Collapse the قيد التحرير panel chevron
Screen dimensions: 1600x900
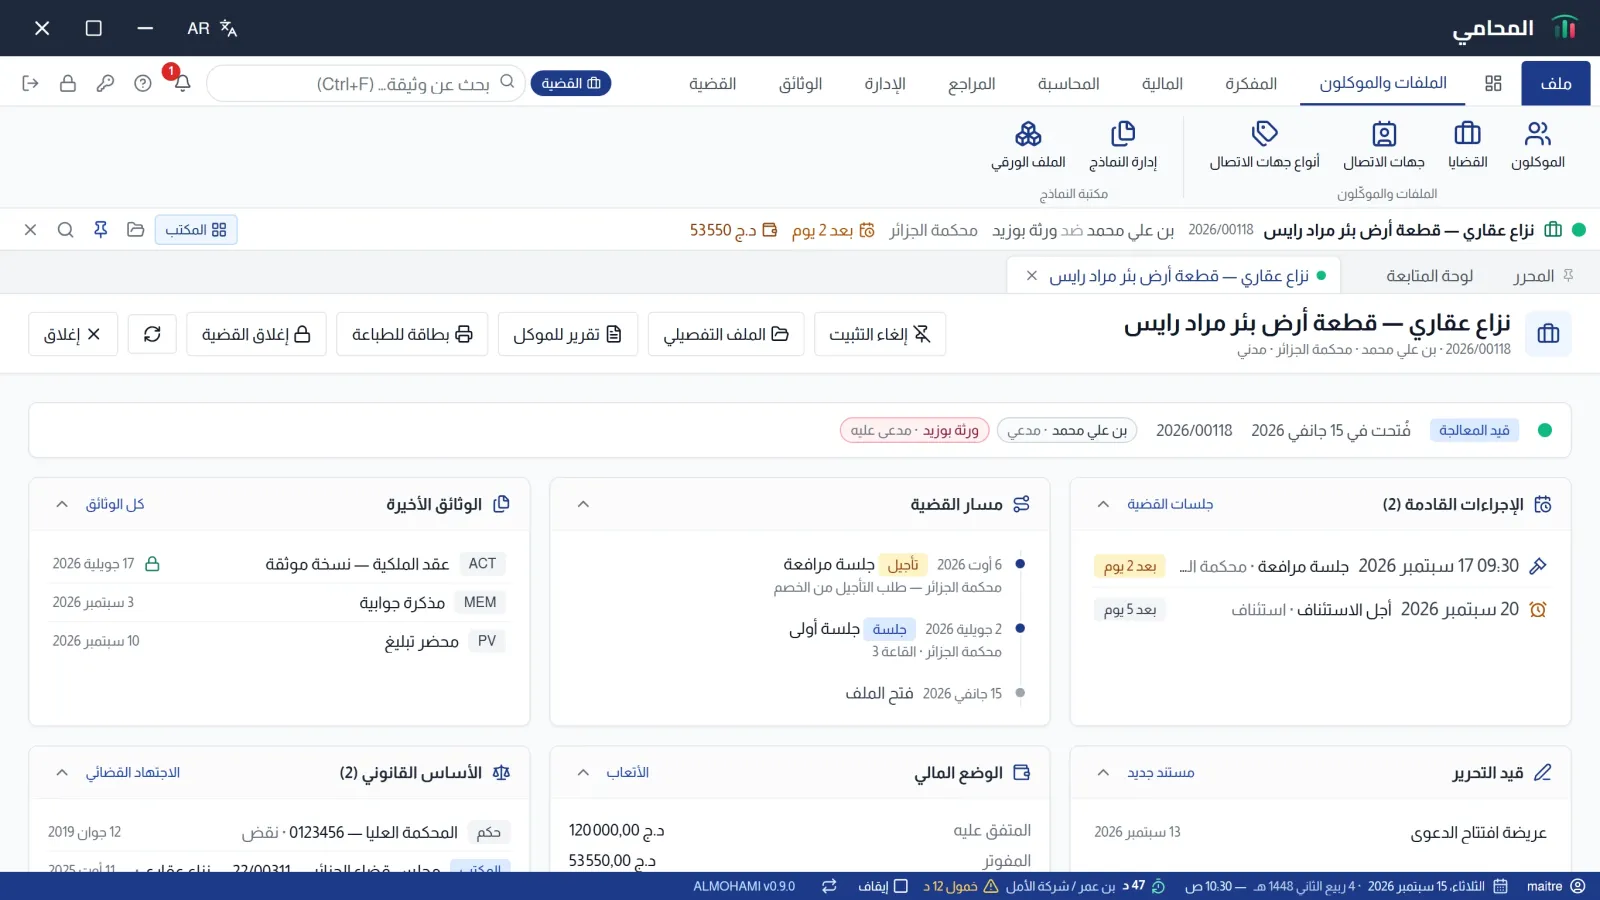click(x=1103, y=772)
